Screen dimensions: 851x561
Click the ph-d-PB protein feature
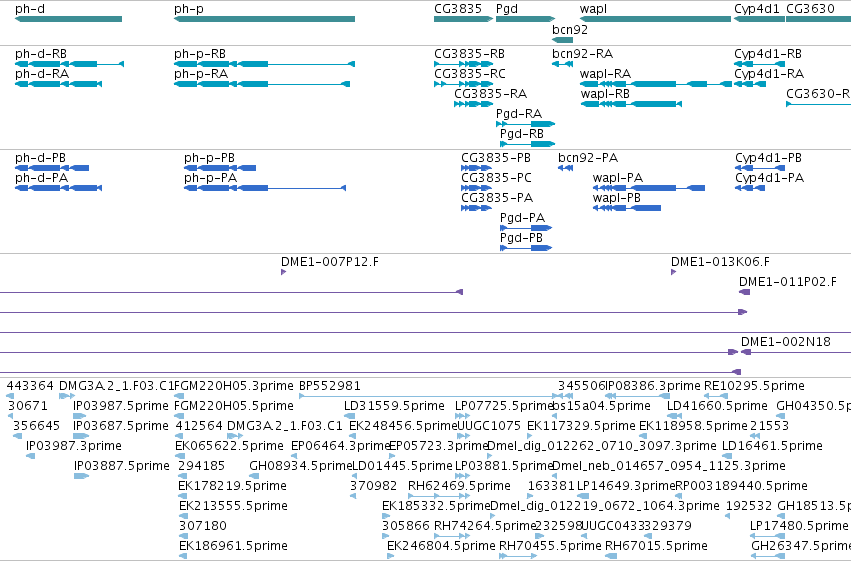52,168
